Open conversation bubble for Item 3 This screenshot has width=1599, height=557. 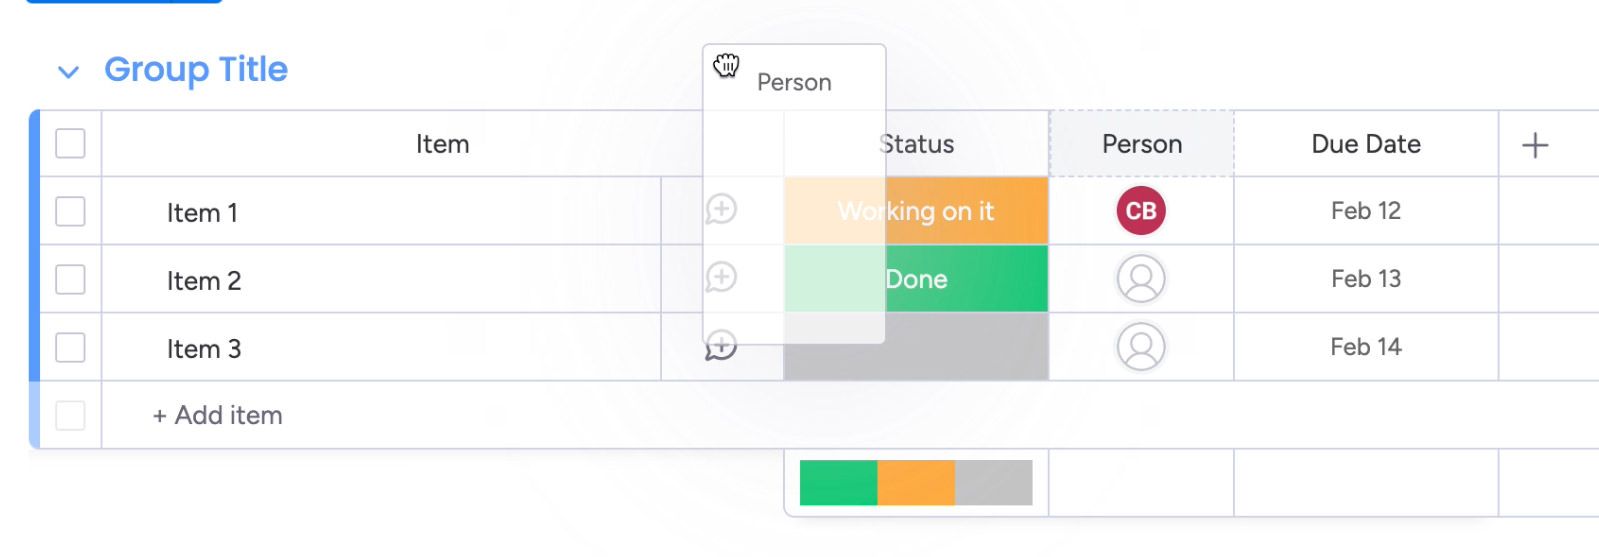(x=721, y=346)
